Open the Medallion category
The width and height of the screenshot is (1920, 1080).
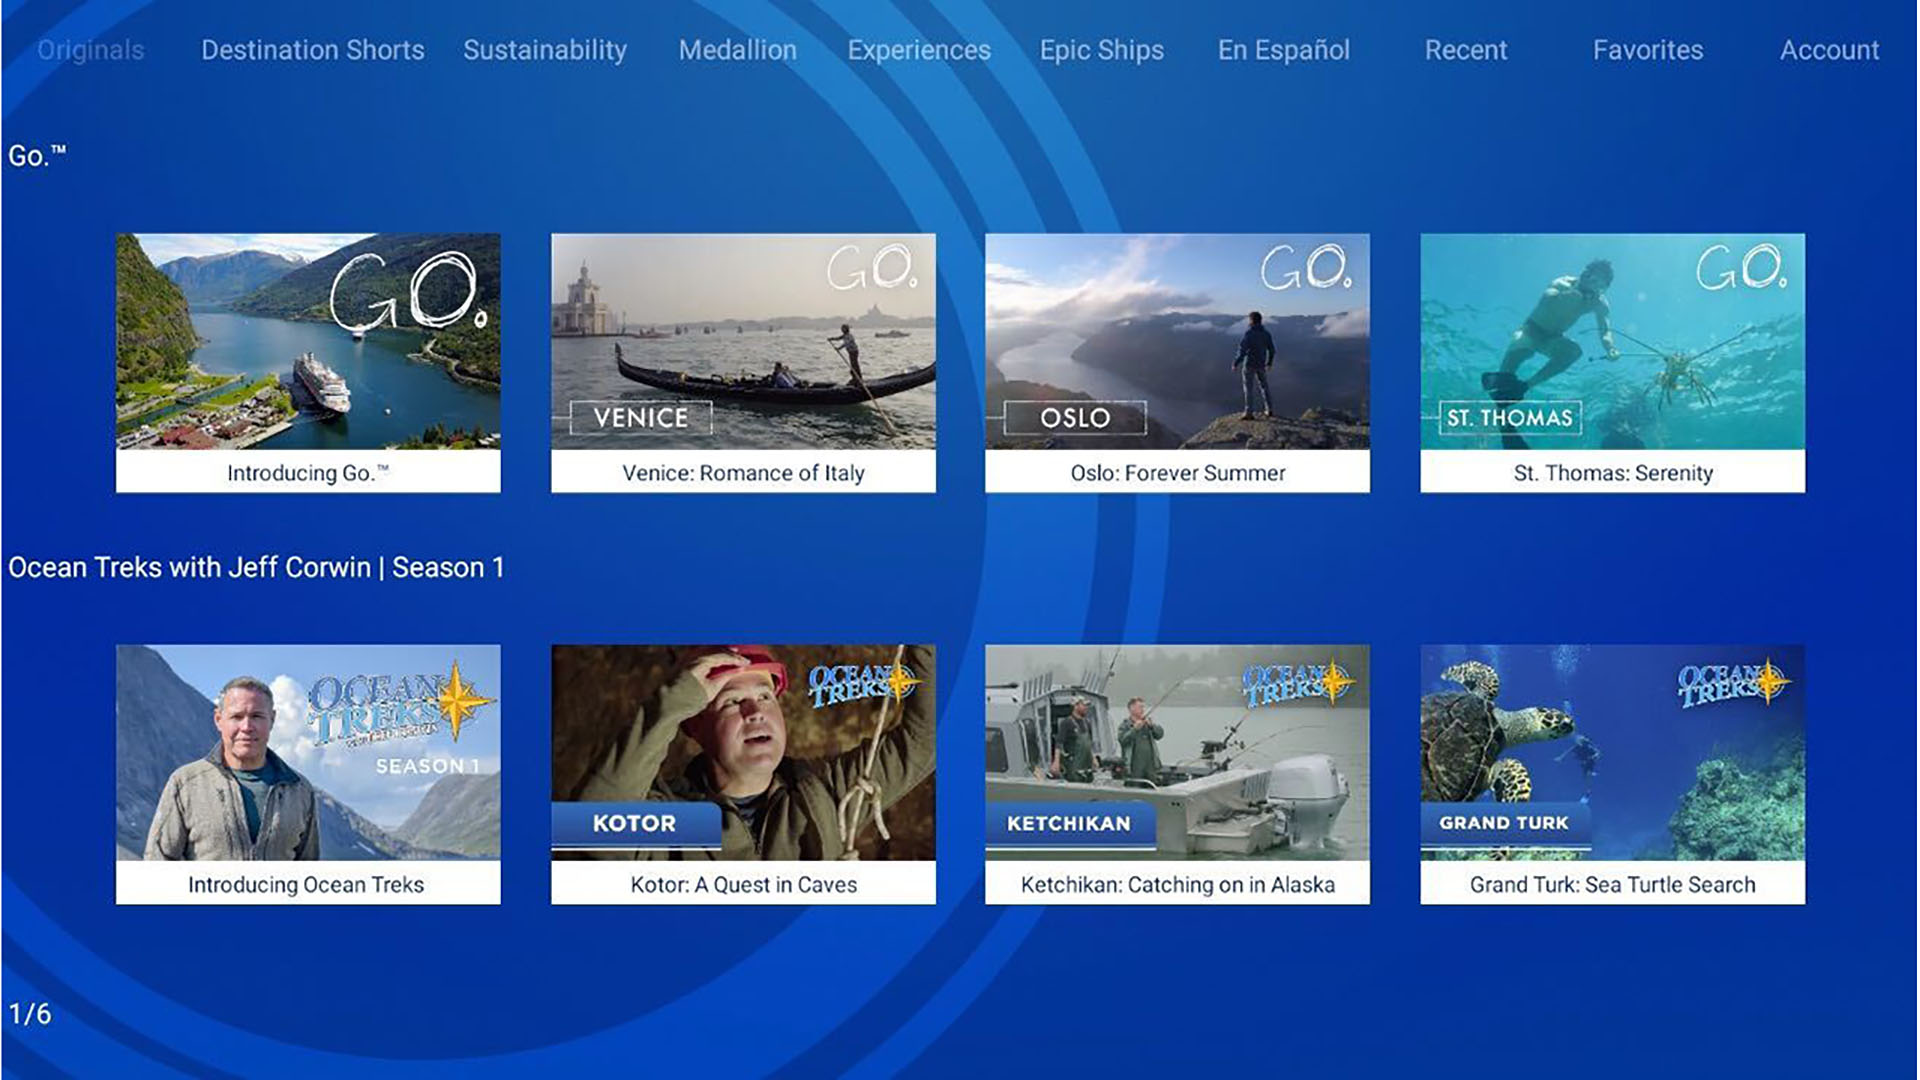pos(738,50)
